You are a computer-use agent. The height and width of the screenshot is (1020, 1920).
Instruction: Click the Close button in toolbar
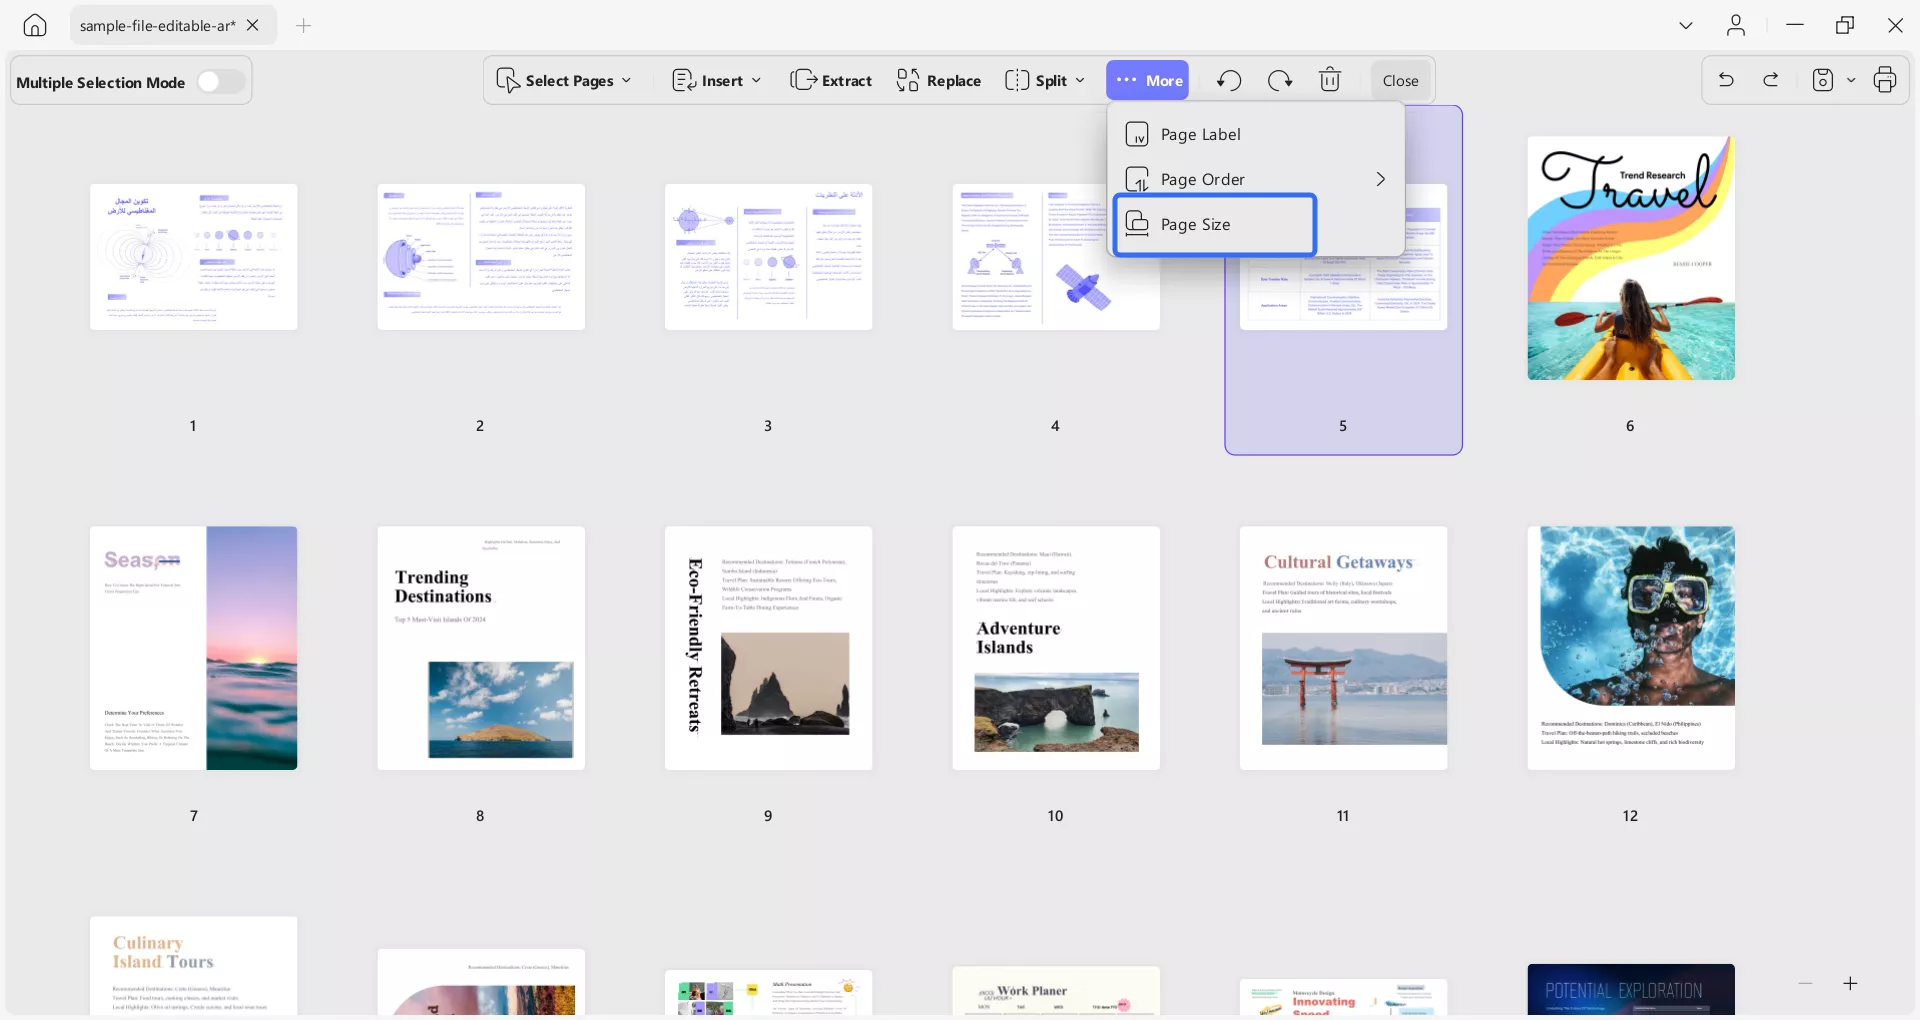1400,80
